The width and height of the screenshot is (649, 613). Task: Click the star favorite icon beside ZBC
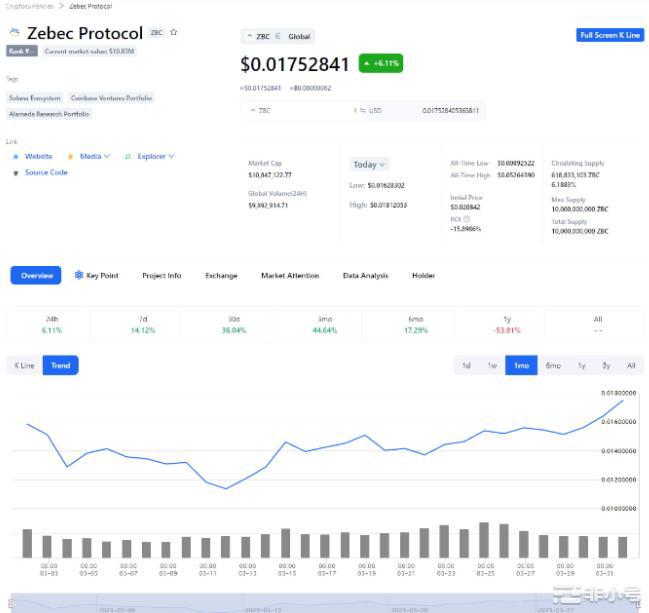(x=174, y=32)
